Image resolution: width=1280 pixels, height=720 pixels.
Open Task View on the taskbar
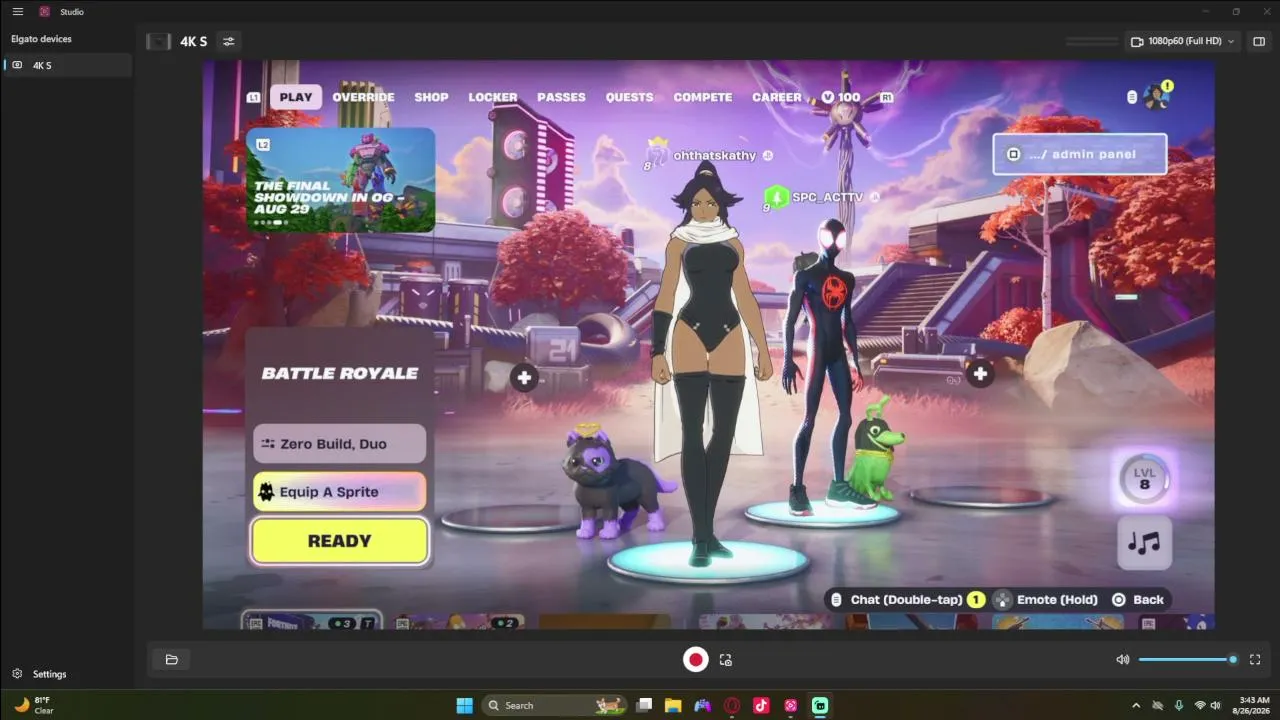click(x=645, y=705)
